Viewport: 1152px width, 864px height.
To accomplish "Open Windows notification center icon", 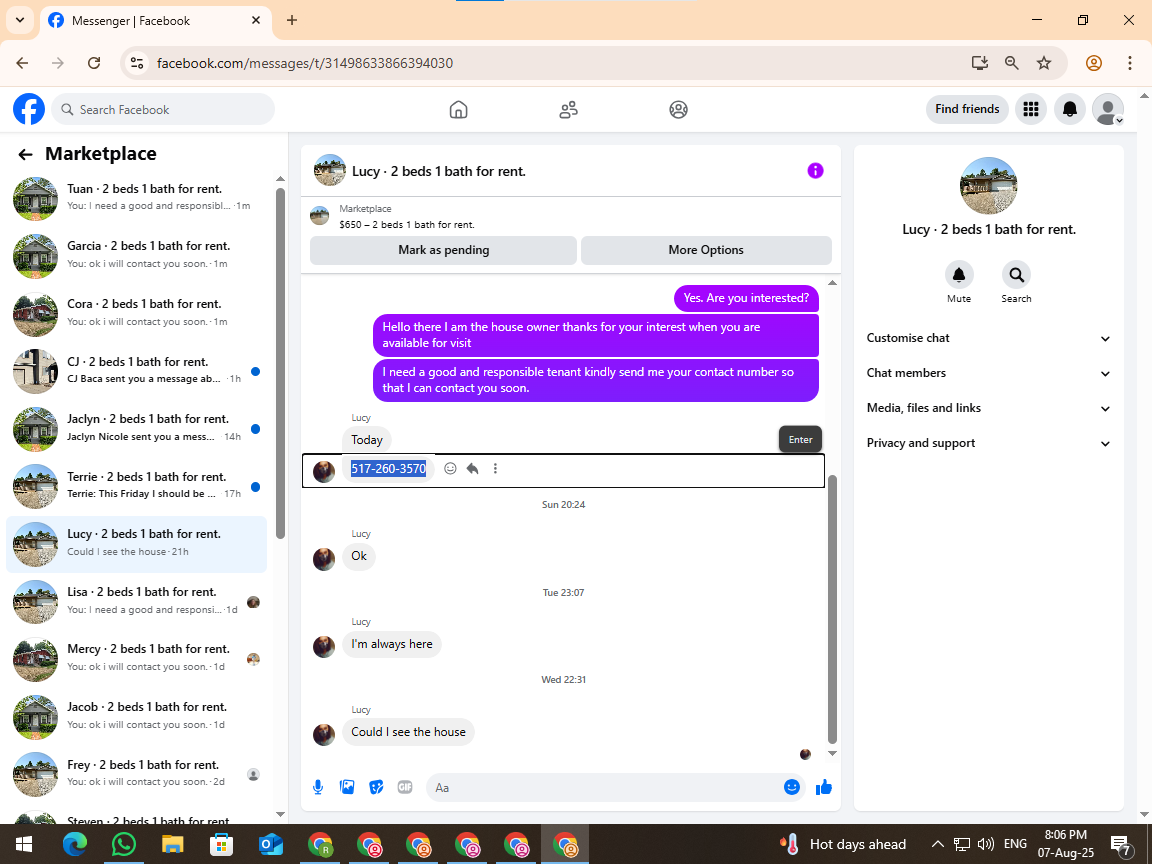I will point(1120,844).
